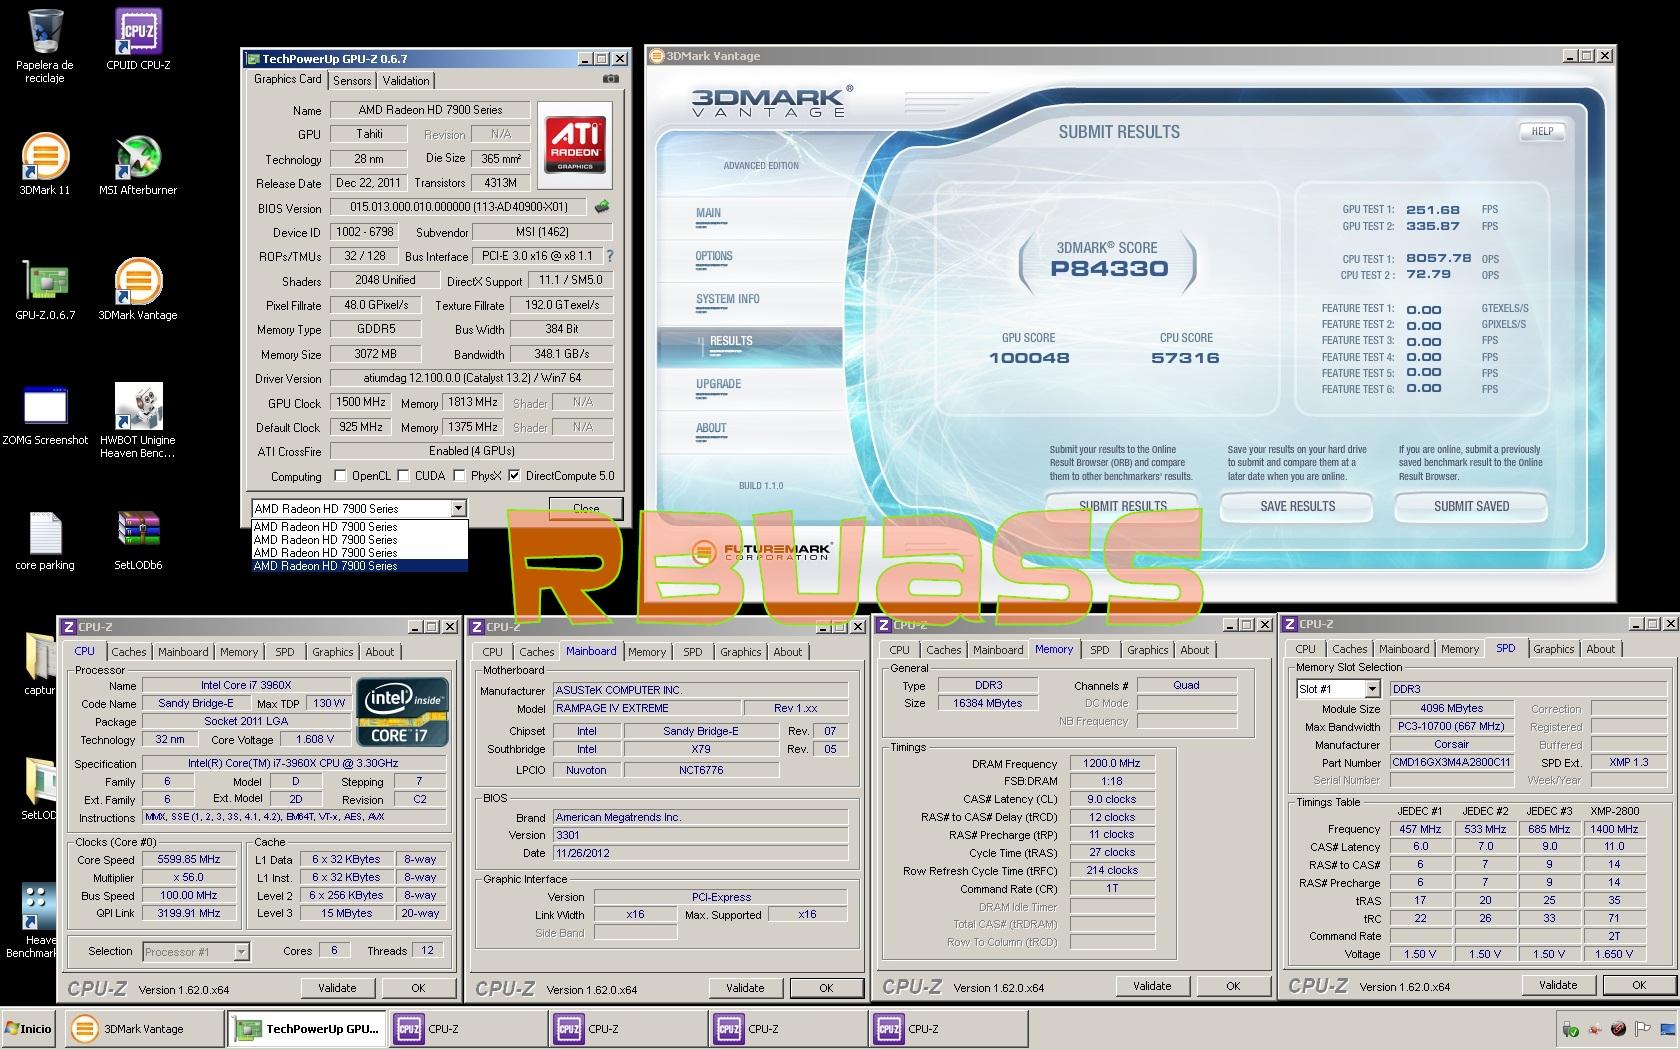The image size is (1680, 1050).
Task: Click the red circular tray icon
Action: (1619, 1029)
